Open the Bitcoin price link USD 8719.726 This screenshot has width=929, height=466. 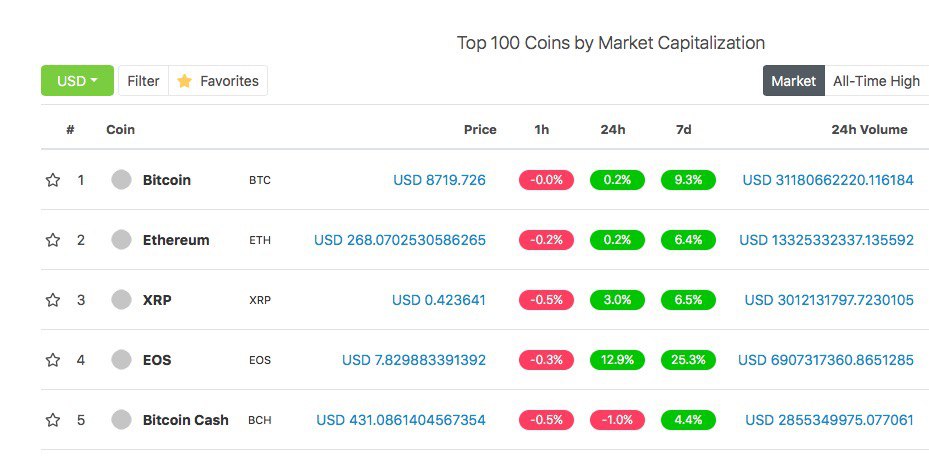pos(439,180)
